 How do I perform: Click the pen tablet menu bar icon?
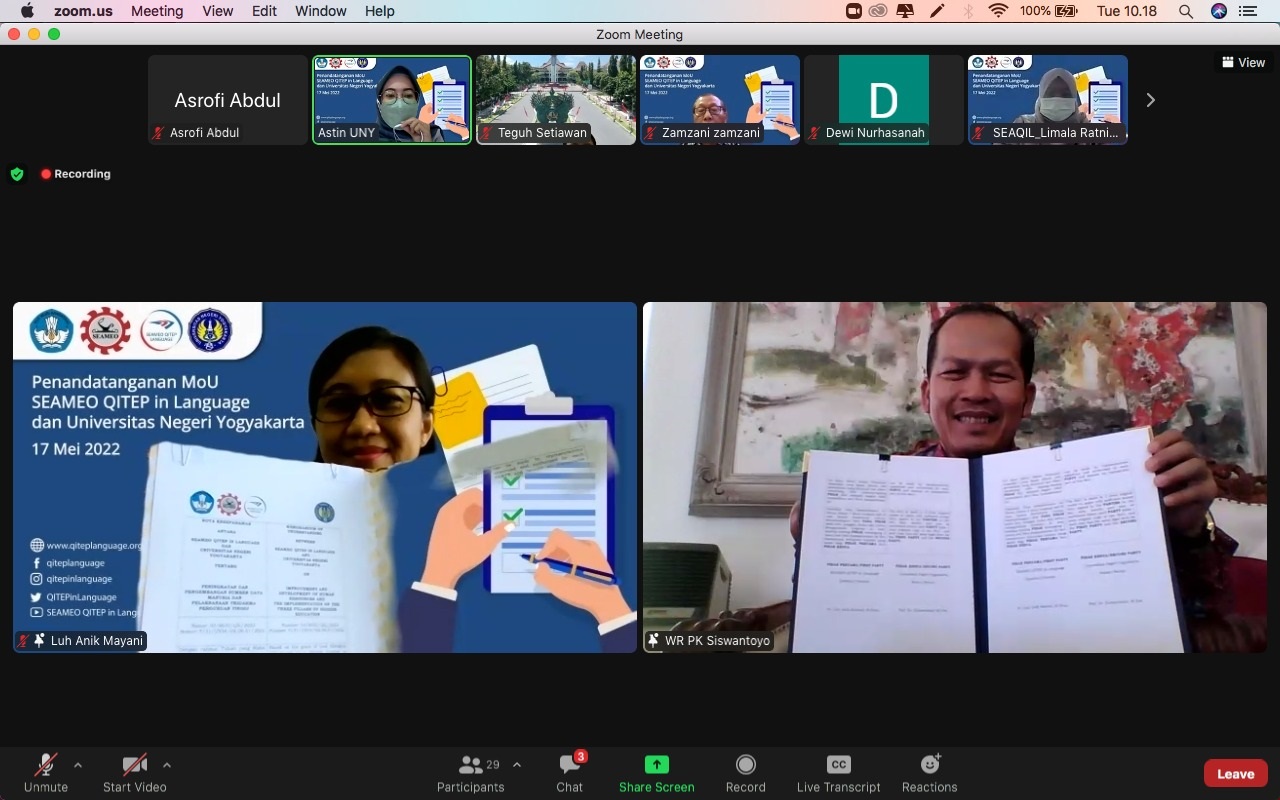coord(937,11)
